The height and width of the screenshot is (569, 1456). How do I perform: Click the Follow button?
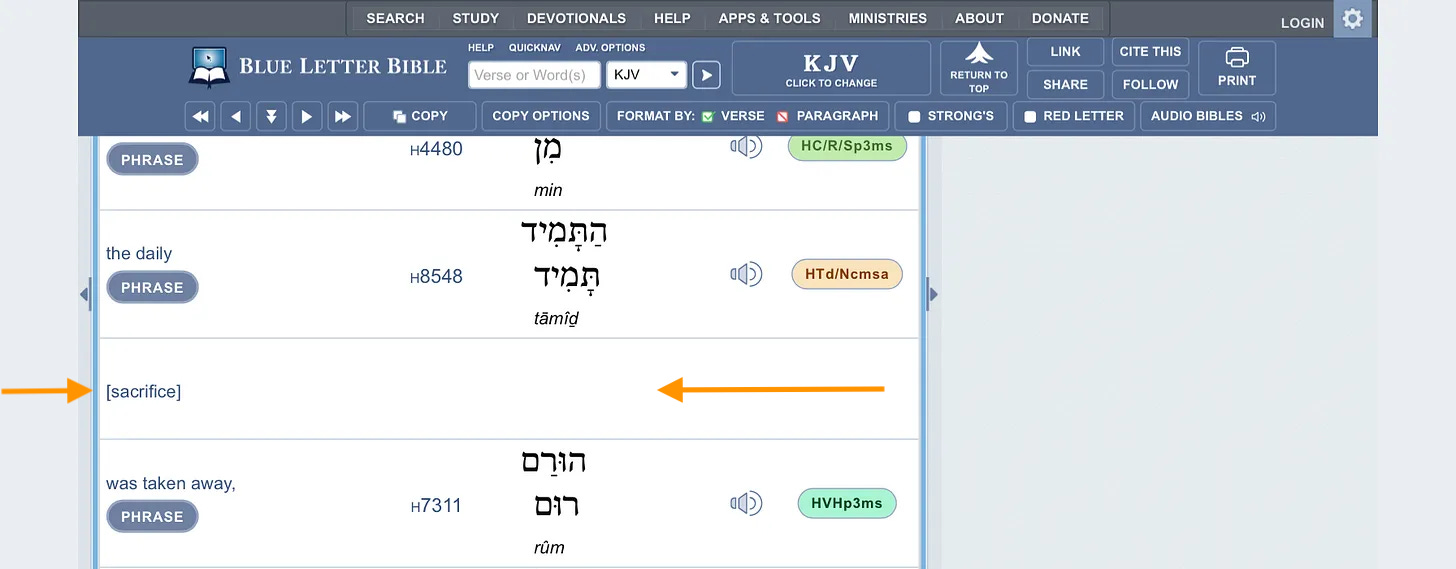[1150, 84]
